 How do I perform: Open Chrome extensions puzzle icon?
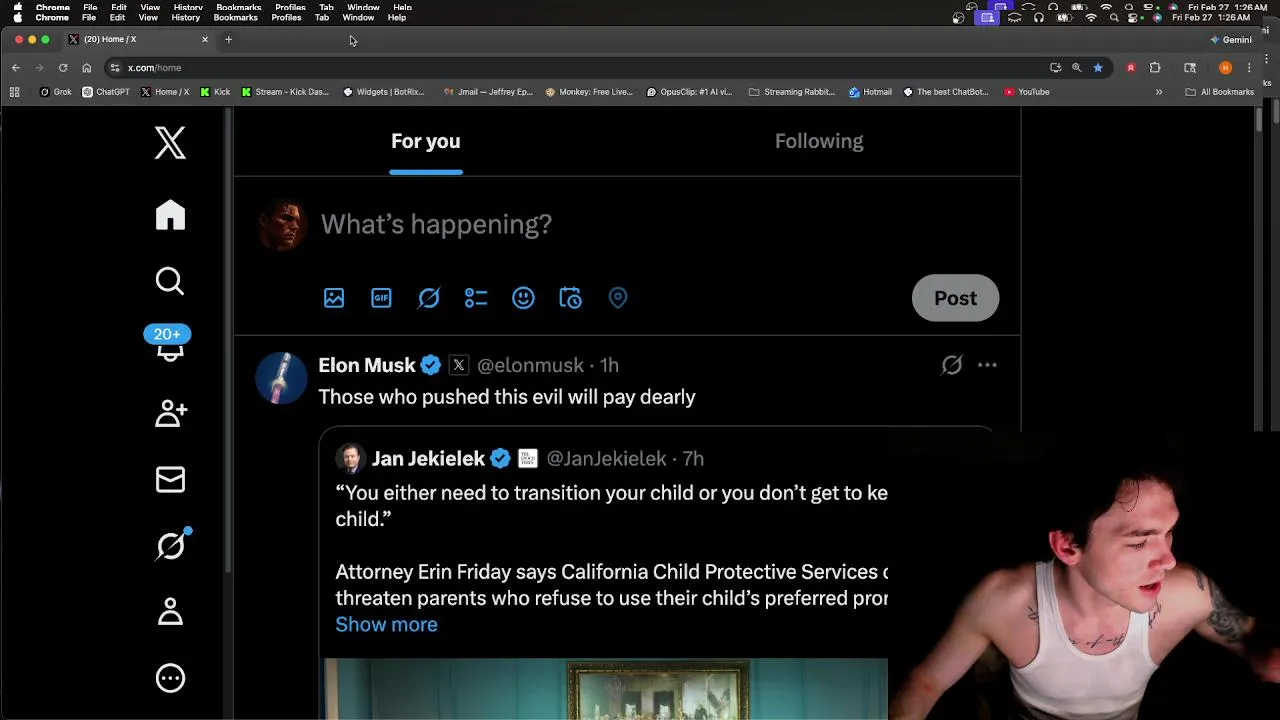(1155, 68)
